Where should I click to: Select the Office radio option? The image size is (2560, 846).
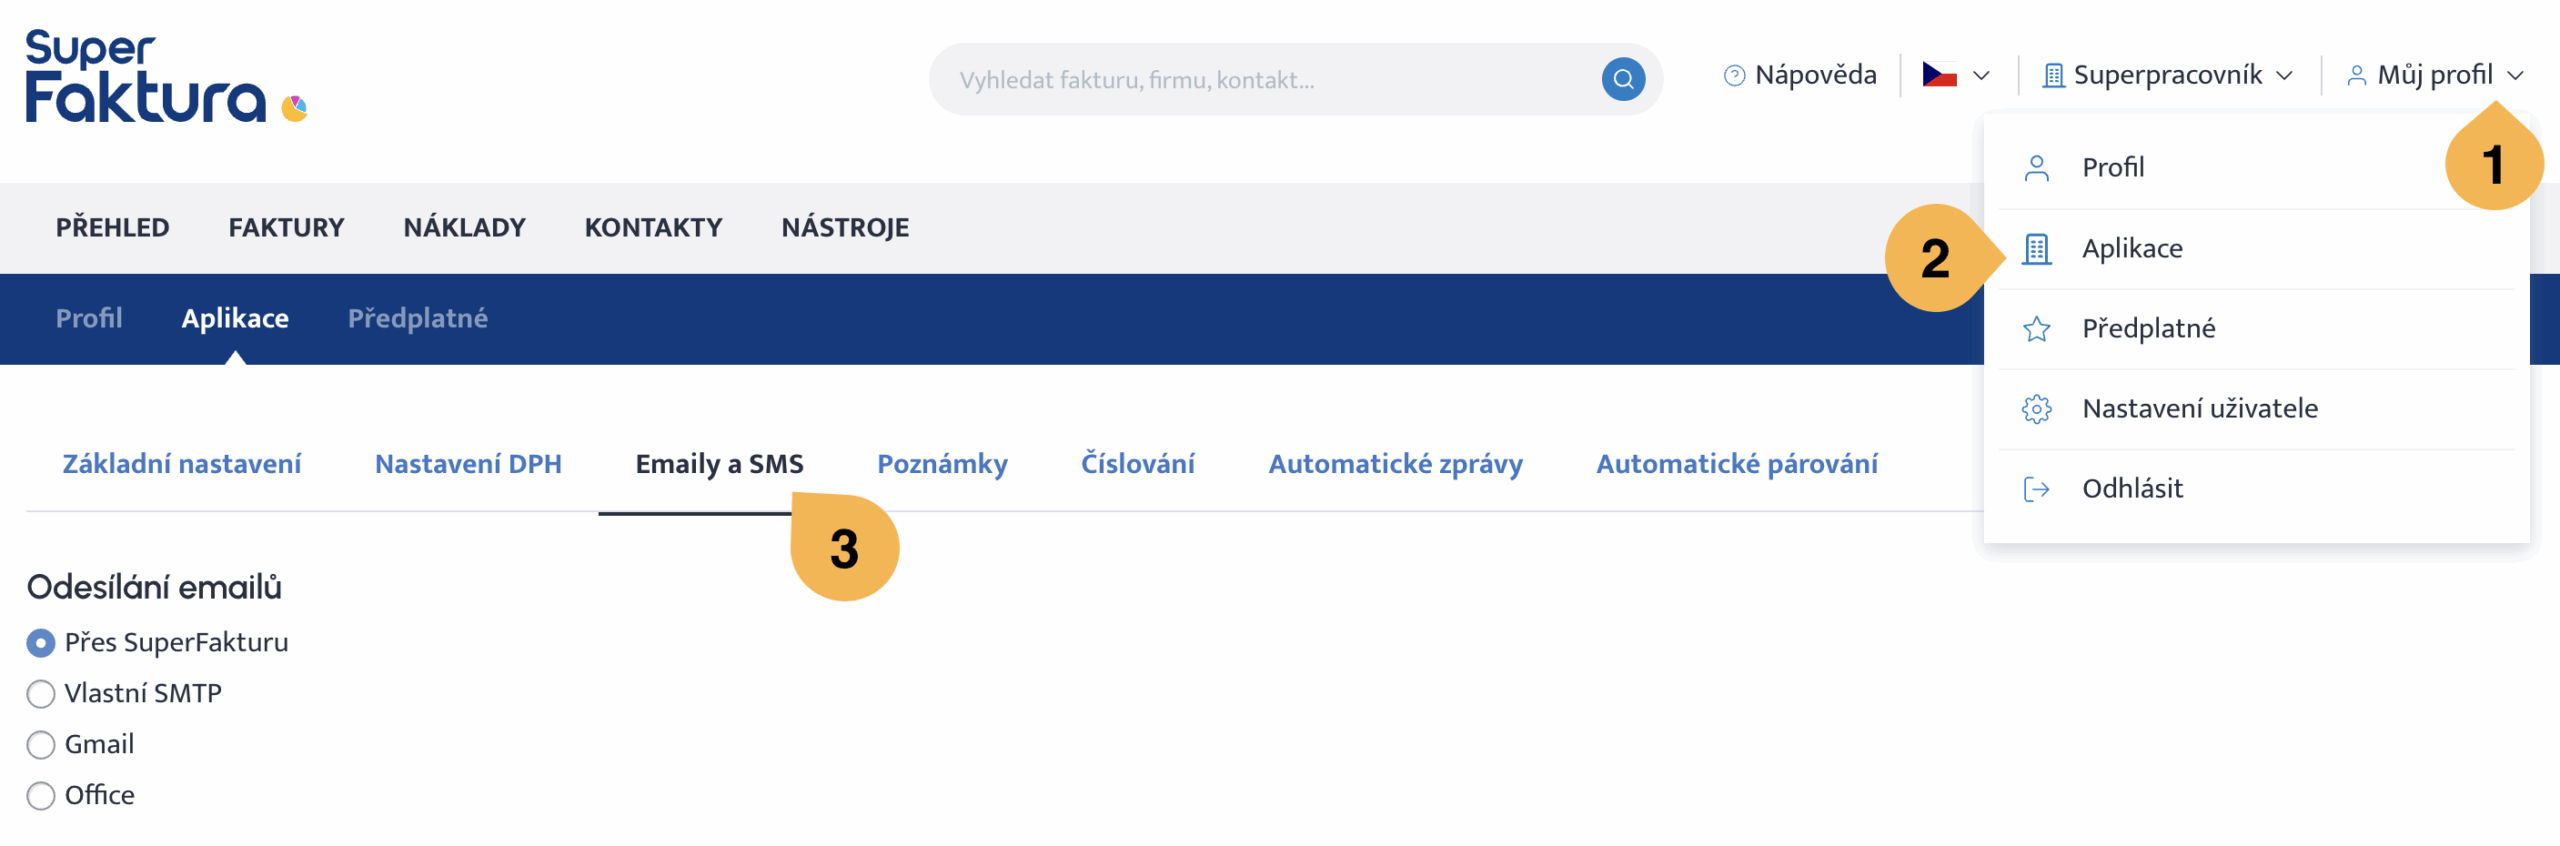41,796
